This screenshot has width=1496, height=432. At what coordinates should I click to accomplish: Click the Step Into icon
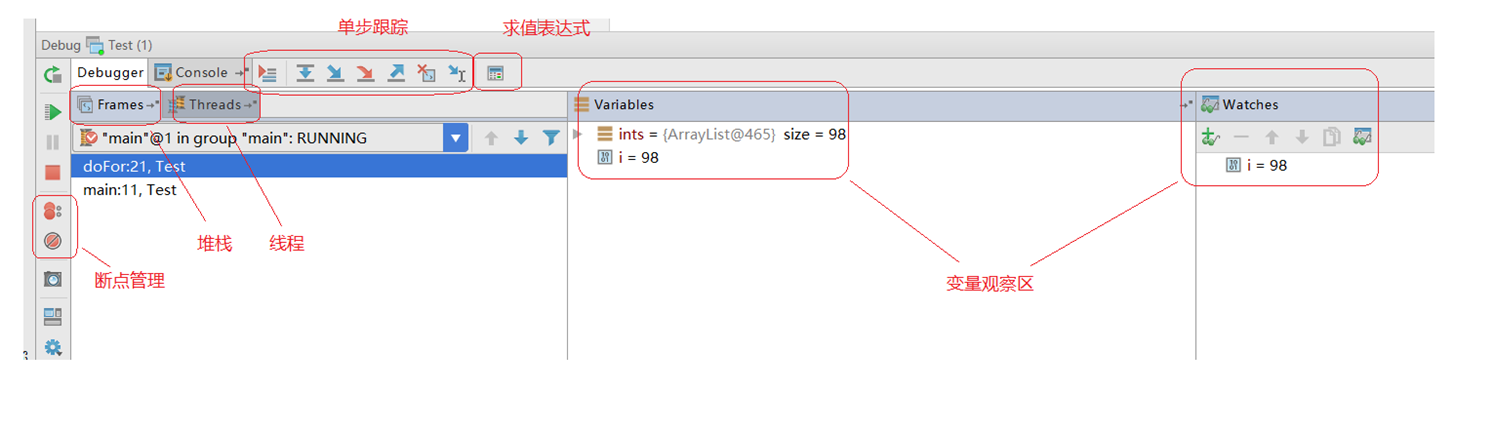pos(335,73)
